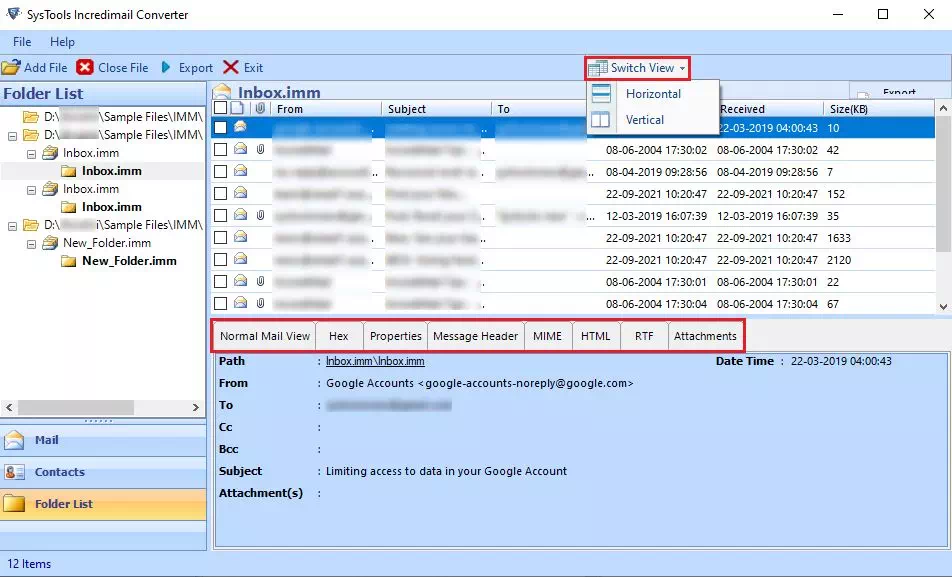Click envelope icon of the 152 KB email
The width and height of the screenshot is (952, 577).
[x=240, y=193]
